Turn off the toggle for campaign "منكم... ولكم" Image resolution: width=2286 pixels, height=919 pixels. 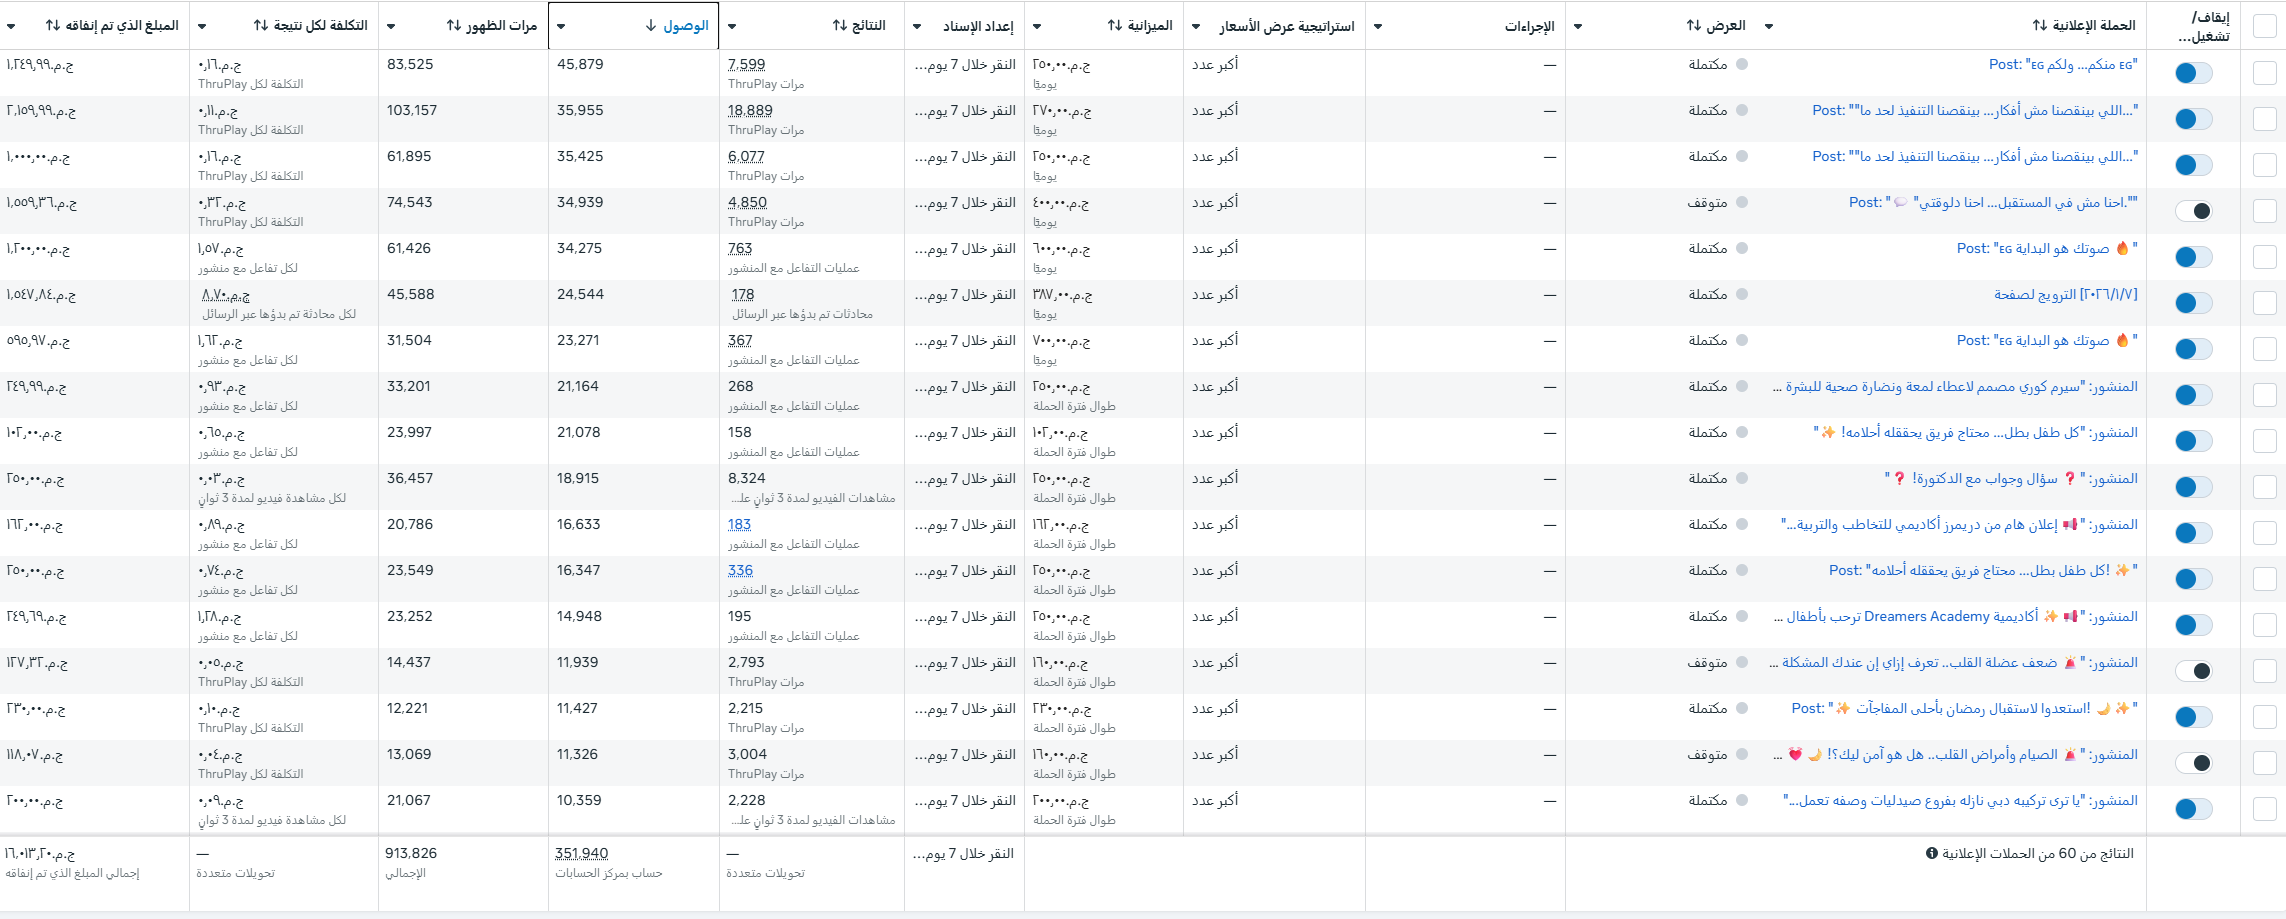click(x=2194, y=73)
